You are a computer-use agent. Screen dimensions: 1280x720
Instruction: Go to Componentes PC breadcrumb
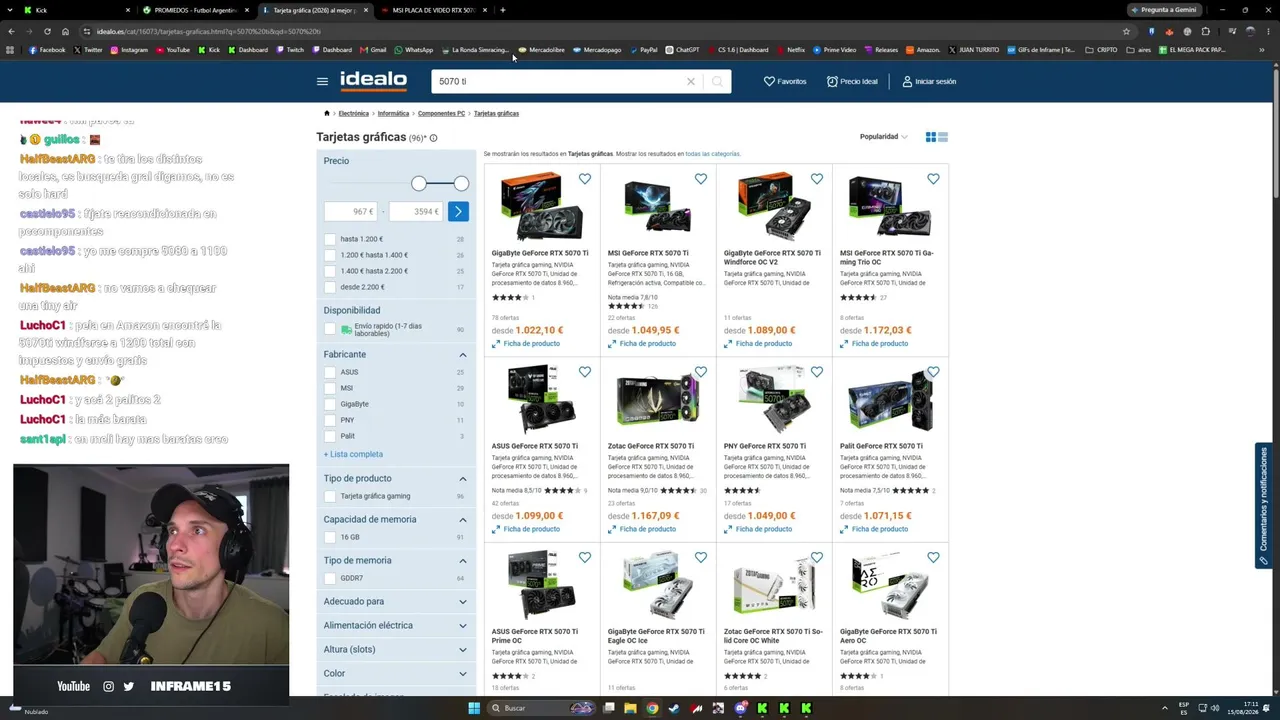[x=441, y=114]
